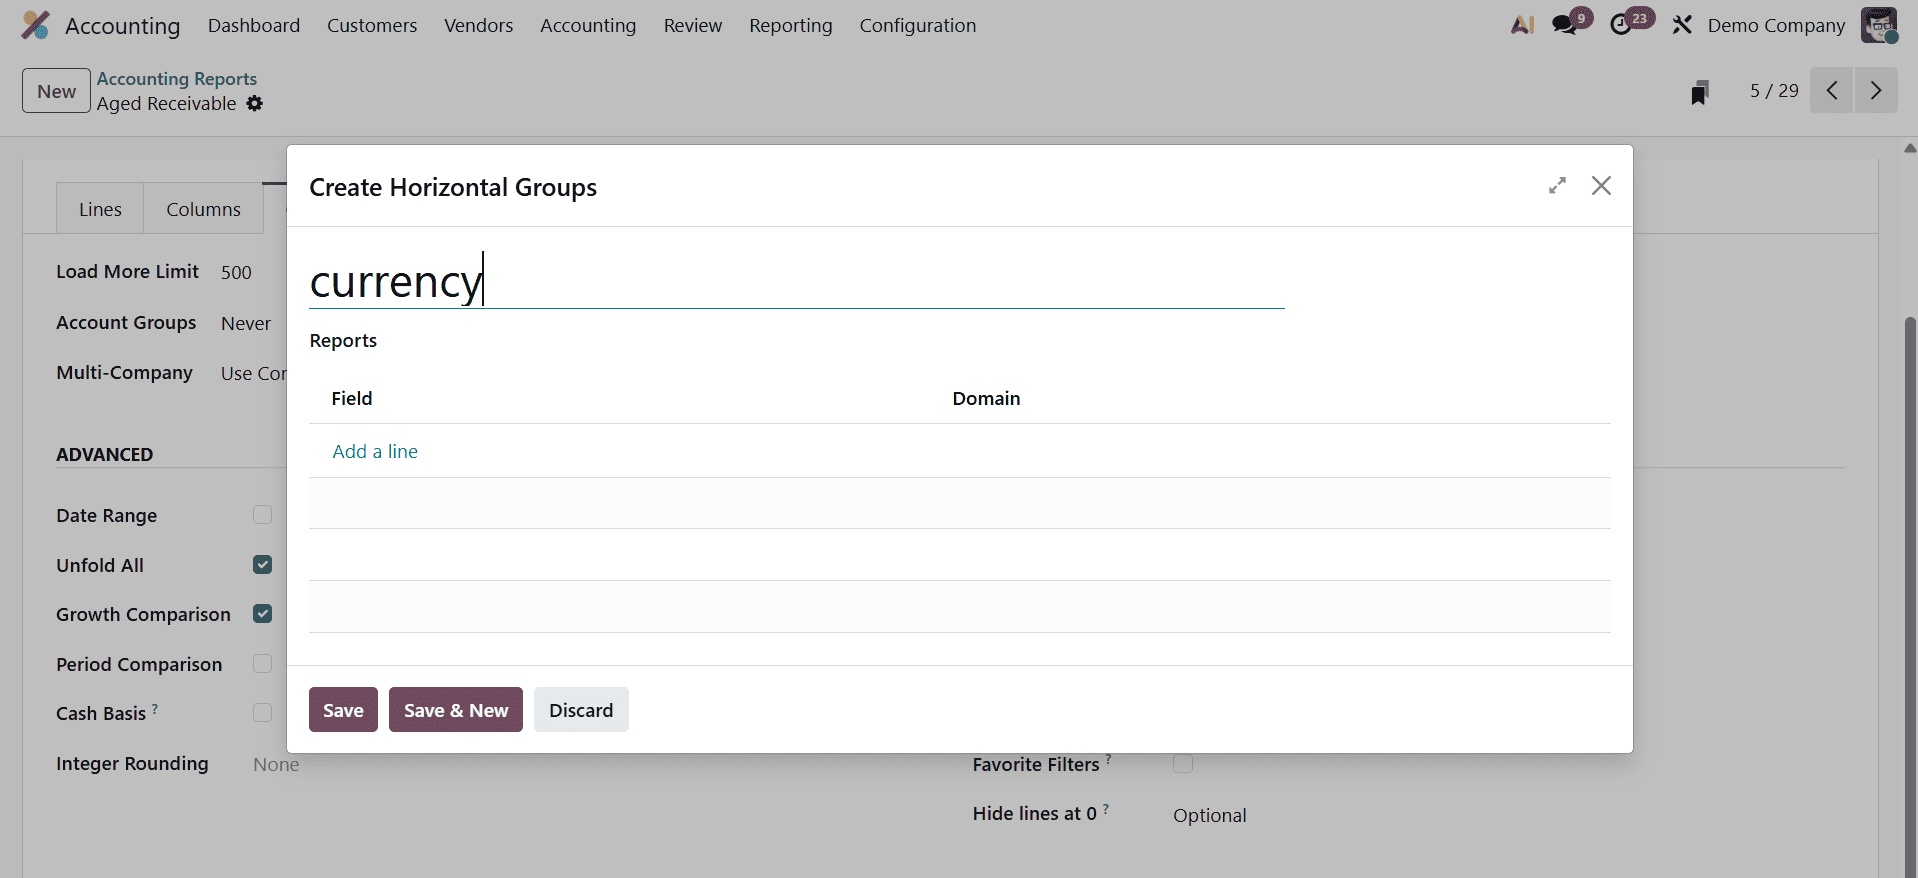Screen dimensions: 1918x878
Task: Open the Hide lines at 0 selector
Action: pyautogui.click(x=1209, y=815)
